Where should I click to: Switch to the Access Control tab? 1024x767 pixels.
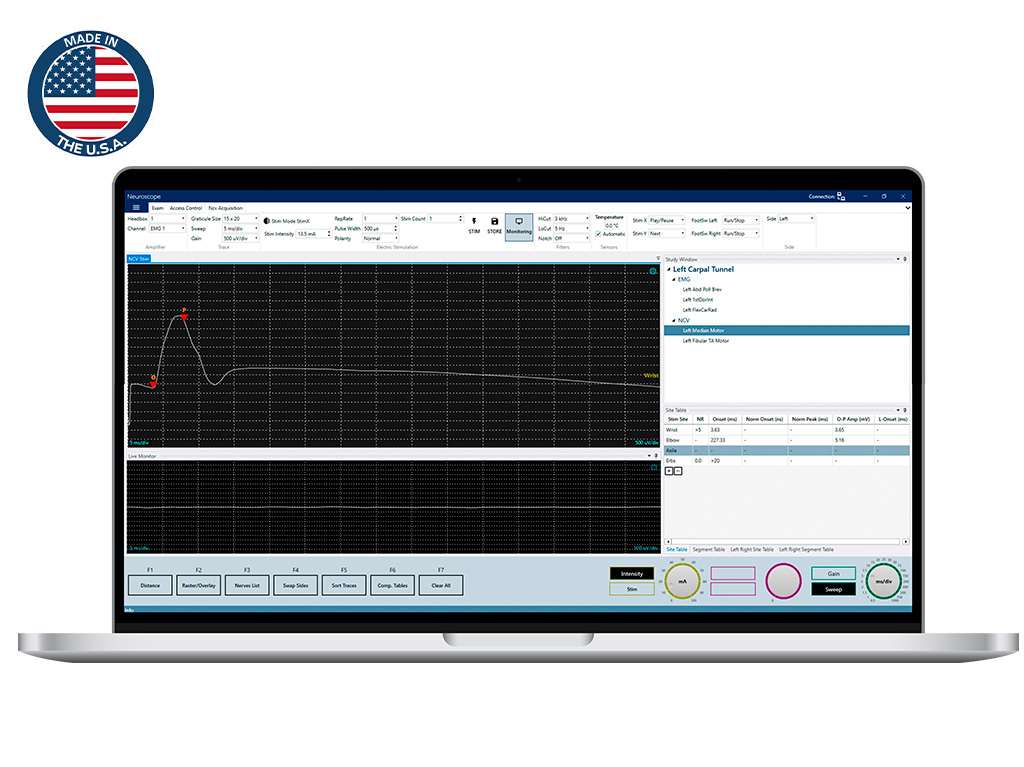[x=186, y=208]
